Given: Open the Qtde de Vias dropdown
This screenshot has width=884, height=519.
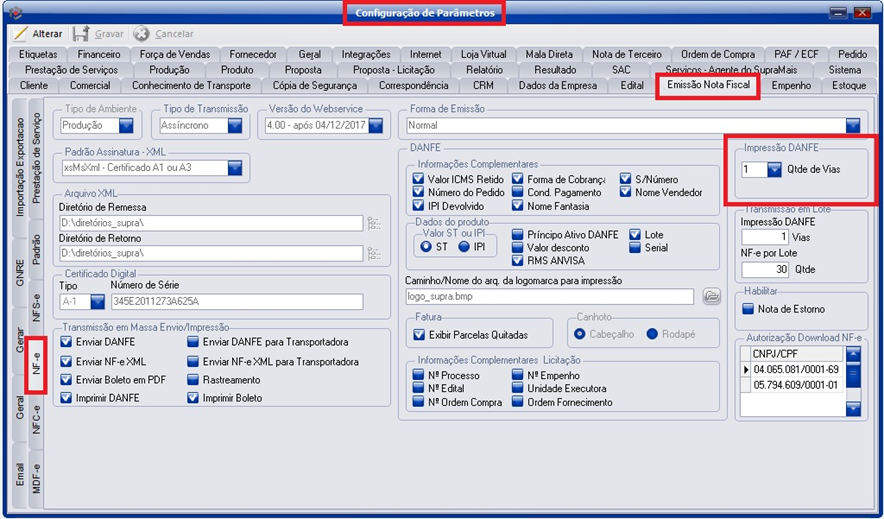Looking at the screenshot, I should pos(775,170).
